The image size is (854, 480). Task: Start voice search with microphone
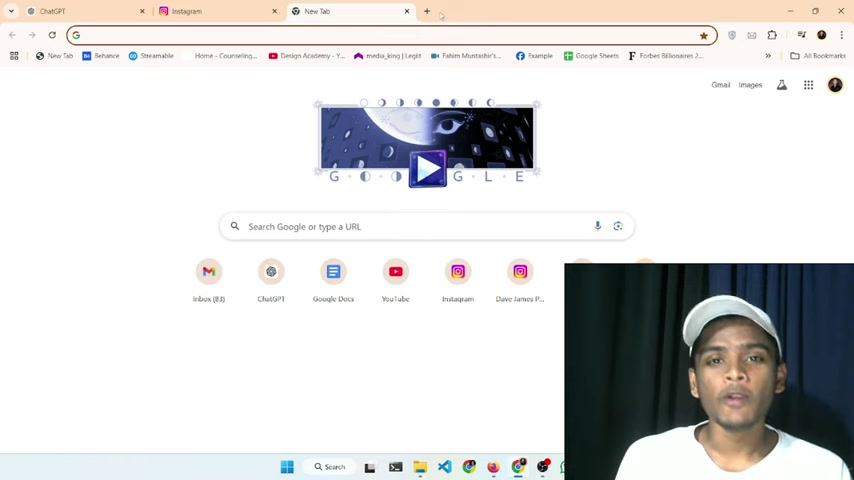pyautogui.click(x=597, y=226)
